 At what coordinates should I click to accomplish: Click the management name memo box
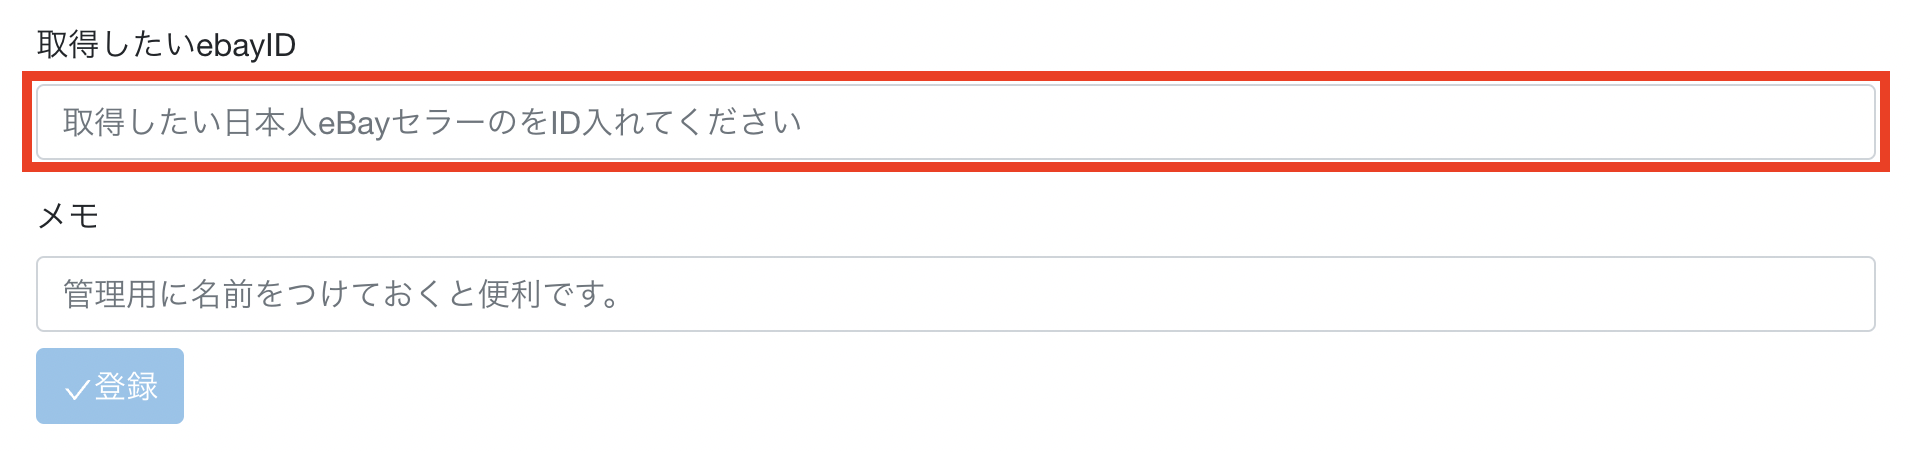[x=955, y=294]
